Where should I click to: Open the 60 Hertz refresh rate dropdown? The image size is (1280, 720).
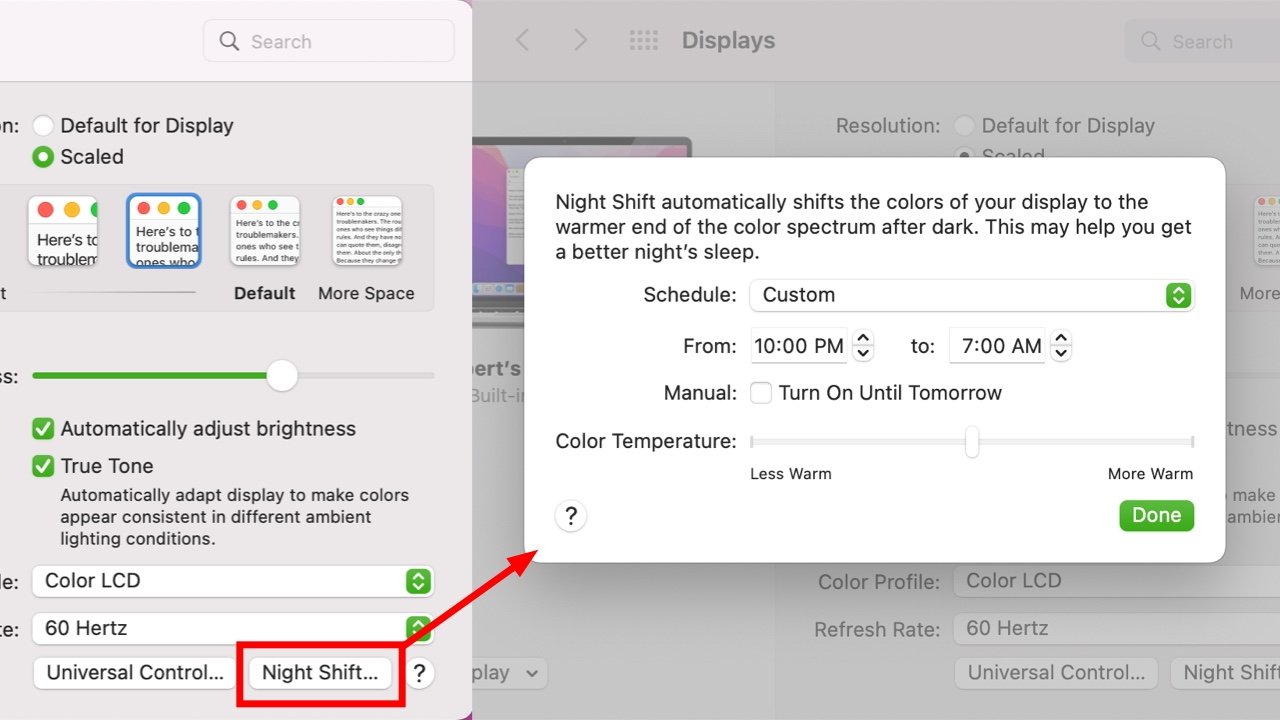pos(233,629)
